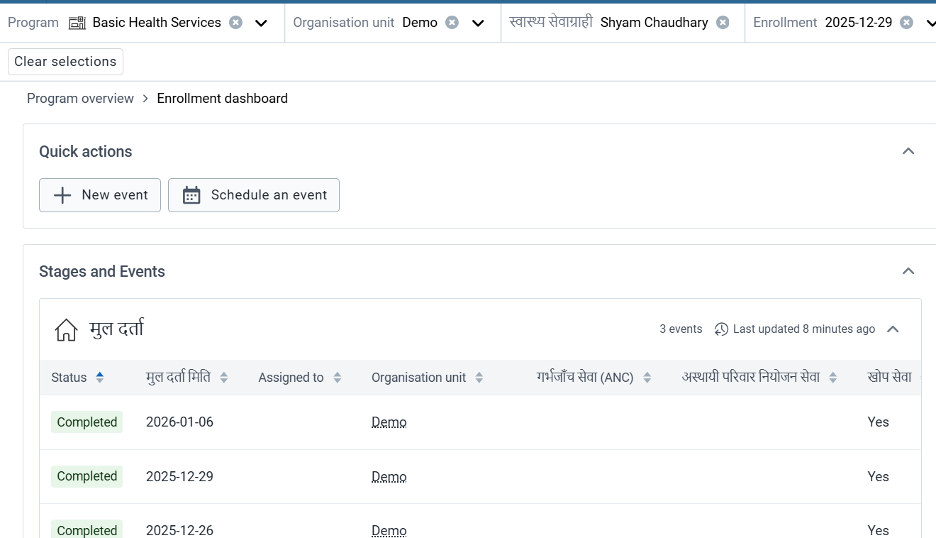This screenshot has height=538, width=936.
Task: Click Schedule an event button
Action: click(x=254, y=195)
